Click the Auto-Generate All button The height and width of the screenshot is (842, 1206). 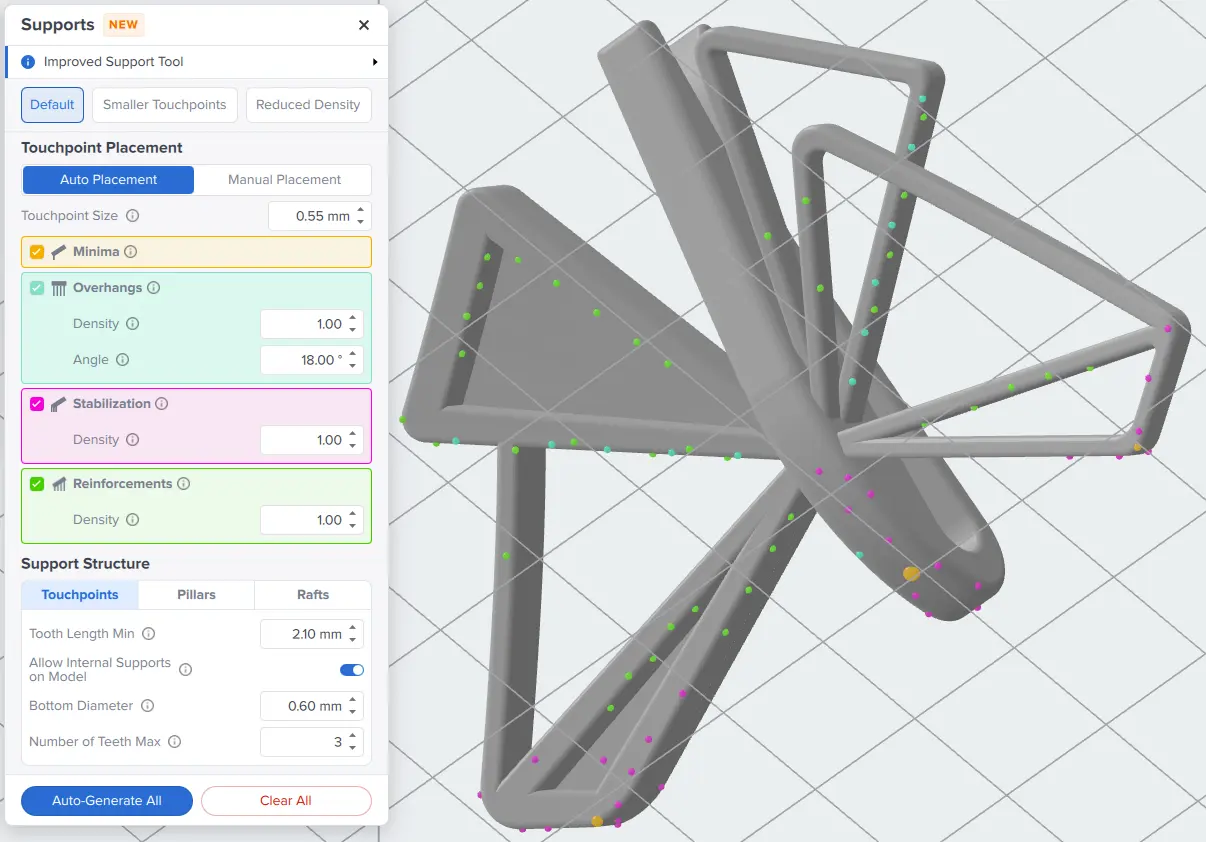pyautogui.click(x=107, y=801)
